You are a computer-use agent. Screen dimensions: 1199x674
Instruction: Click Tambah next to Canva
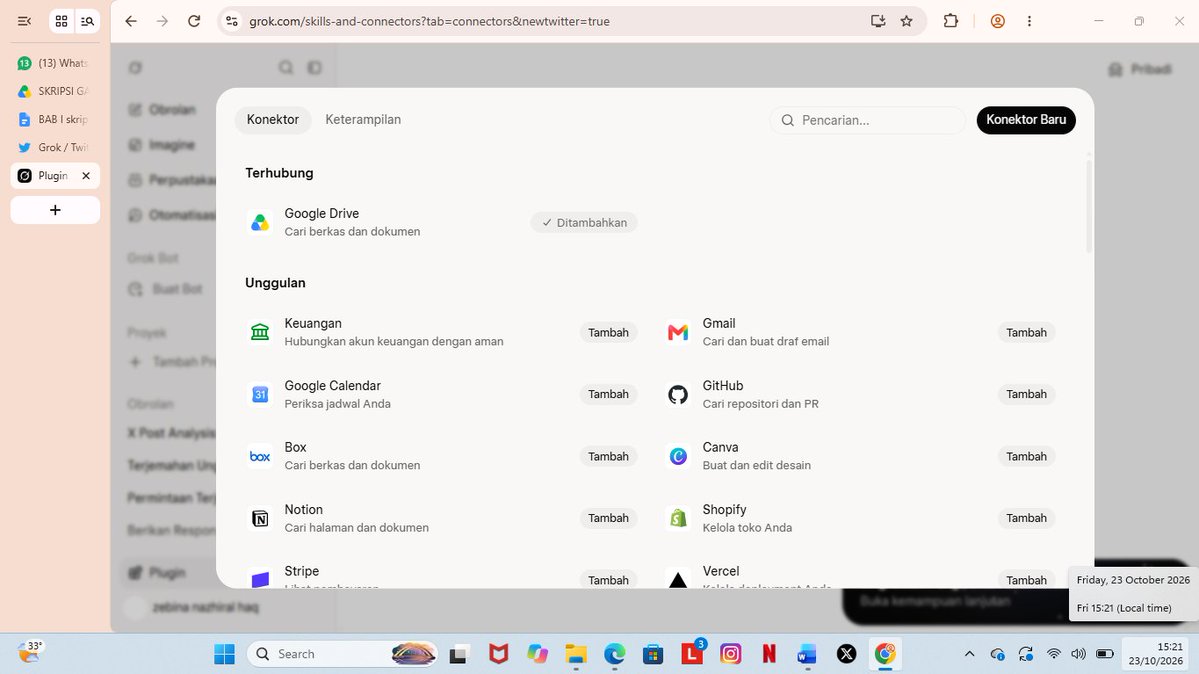1026,456
